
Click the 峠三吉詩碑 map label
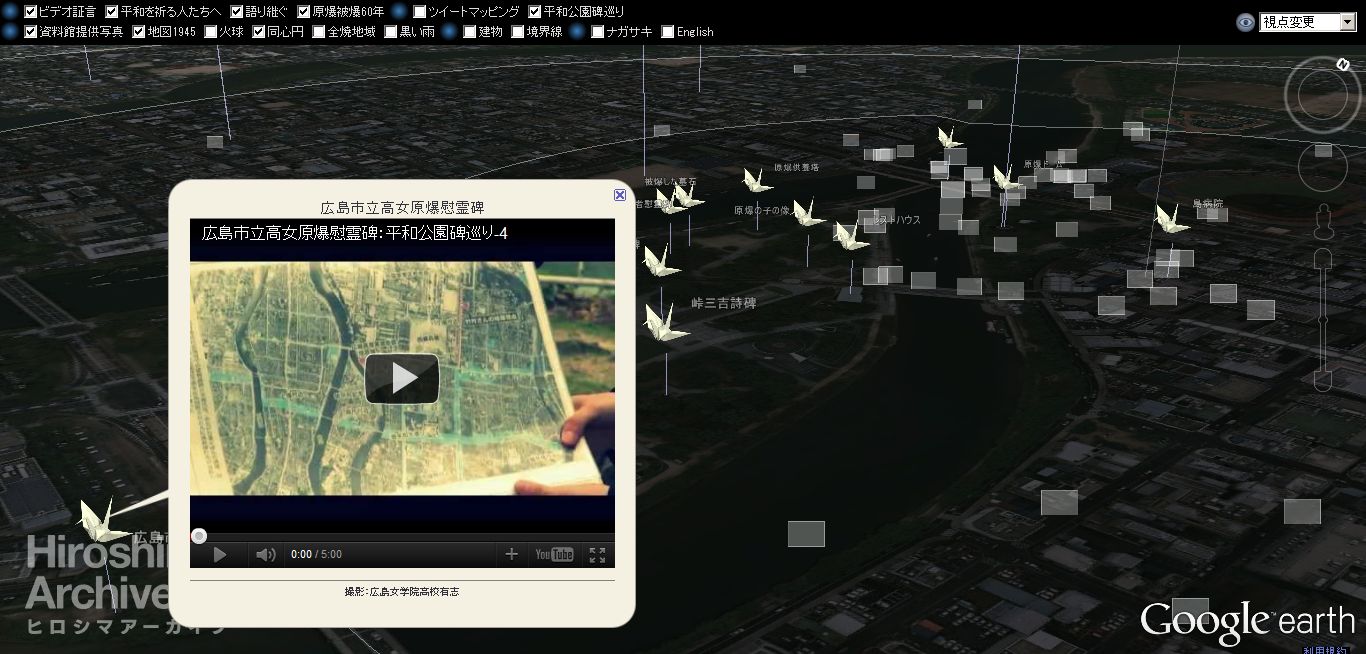[x=724, y=303]
